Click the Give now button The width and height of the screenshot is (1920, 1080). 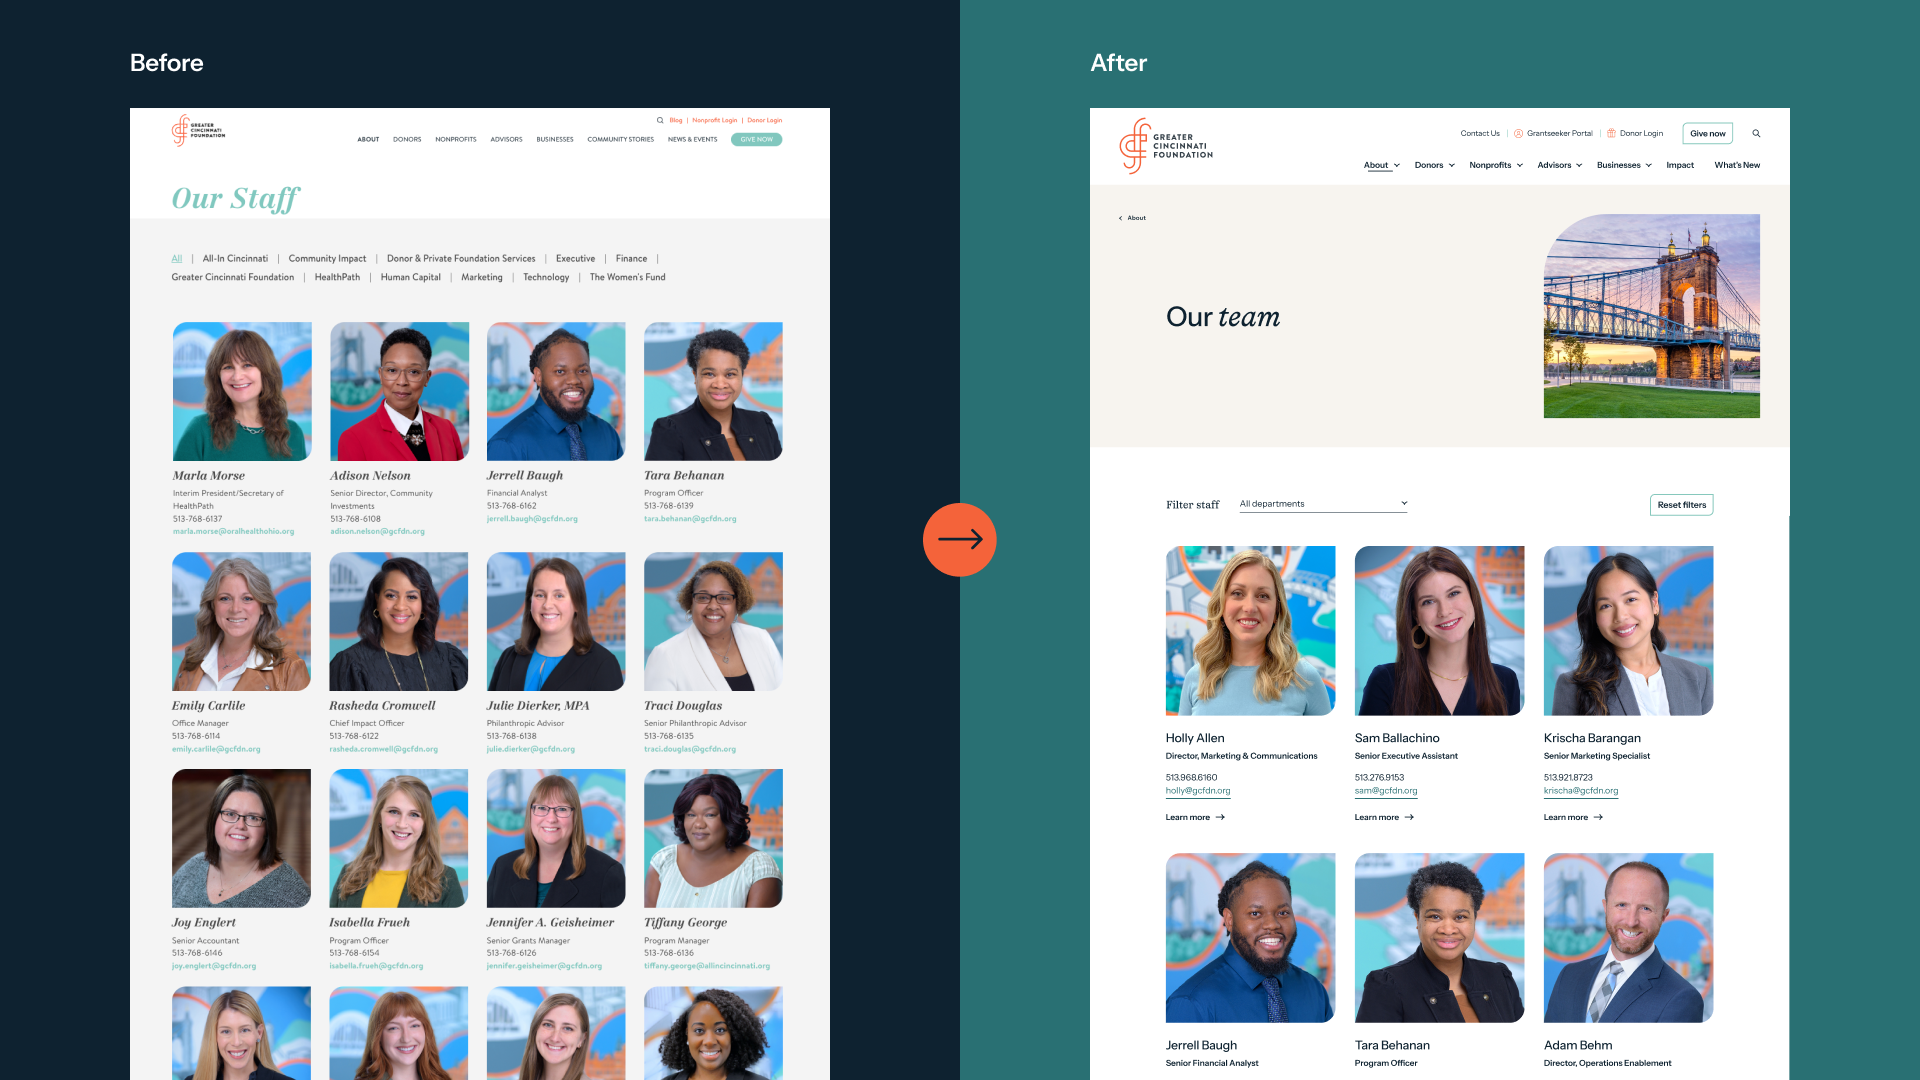1707,133
